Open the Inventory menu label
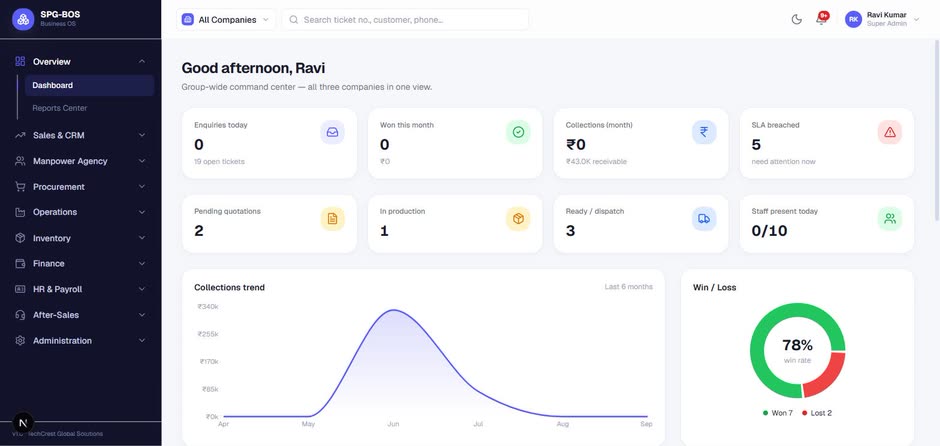Image resolution: width=940 pixels, height=446 pixels. [x=52, y=238]
